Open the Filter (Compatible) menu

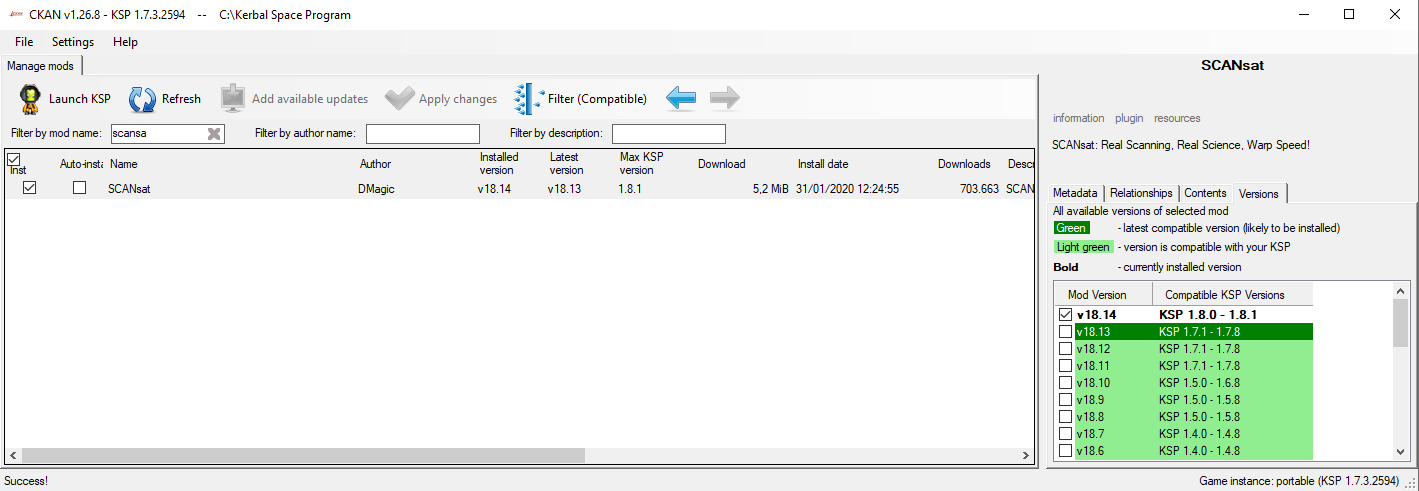pos(581,99)
